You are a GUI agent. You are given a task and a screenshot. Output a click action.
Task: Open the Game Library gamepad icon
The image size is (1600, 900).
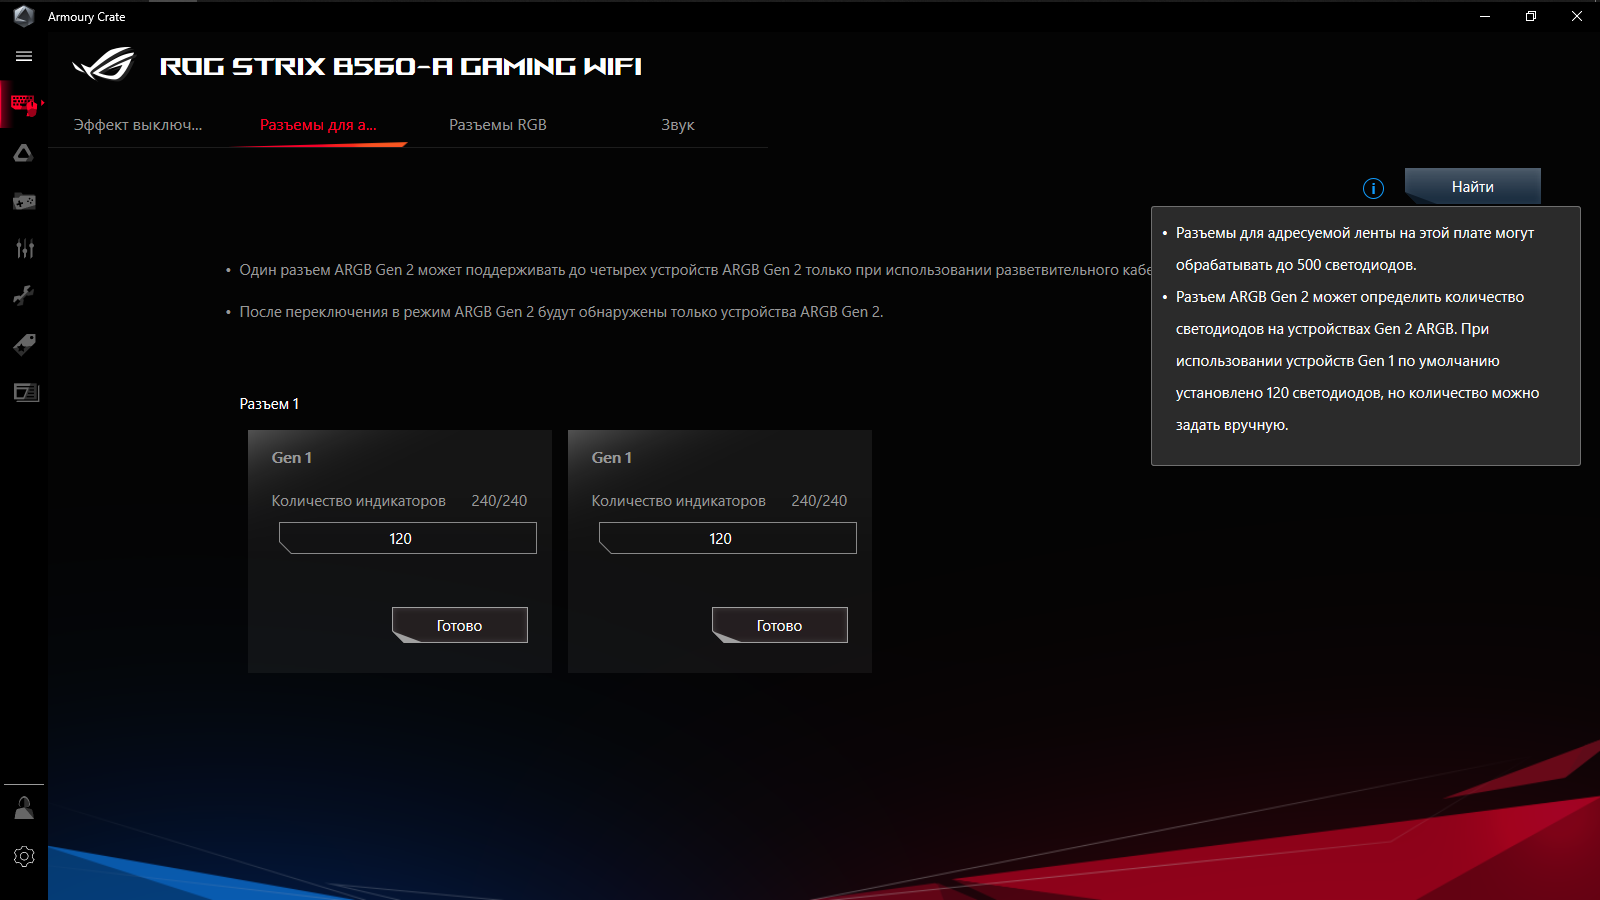coord(24,201)
